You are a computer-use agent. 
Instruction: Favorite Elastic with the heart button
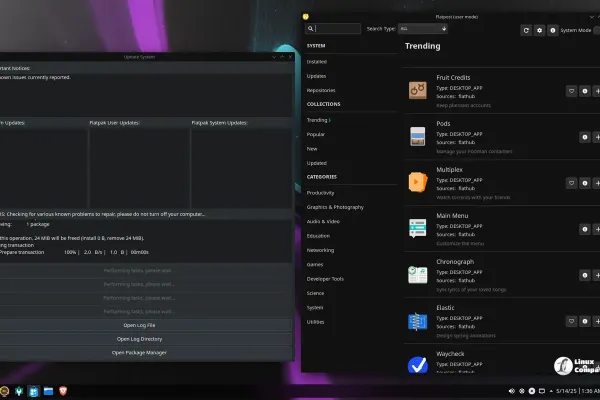(571, 322)
